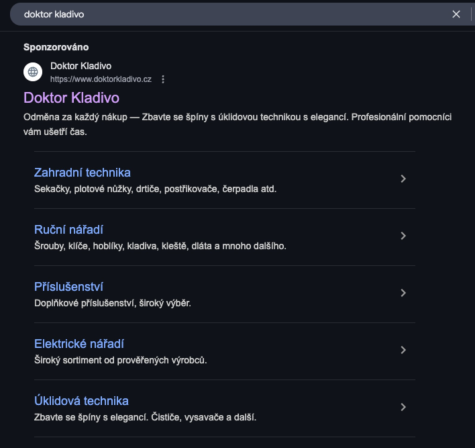Click the description 'Sekačky, plotové nůžky, drtiče...'

pos(155,189)
